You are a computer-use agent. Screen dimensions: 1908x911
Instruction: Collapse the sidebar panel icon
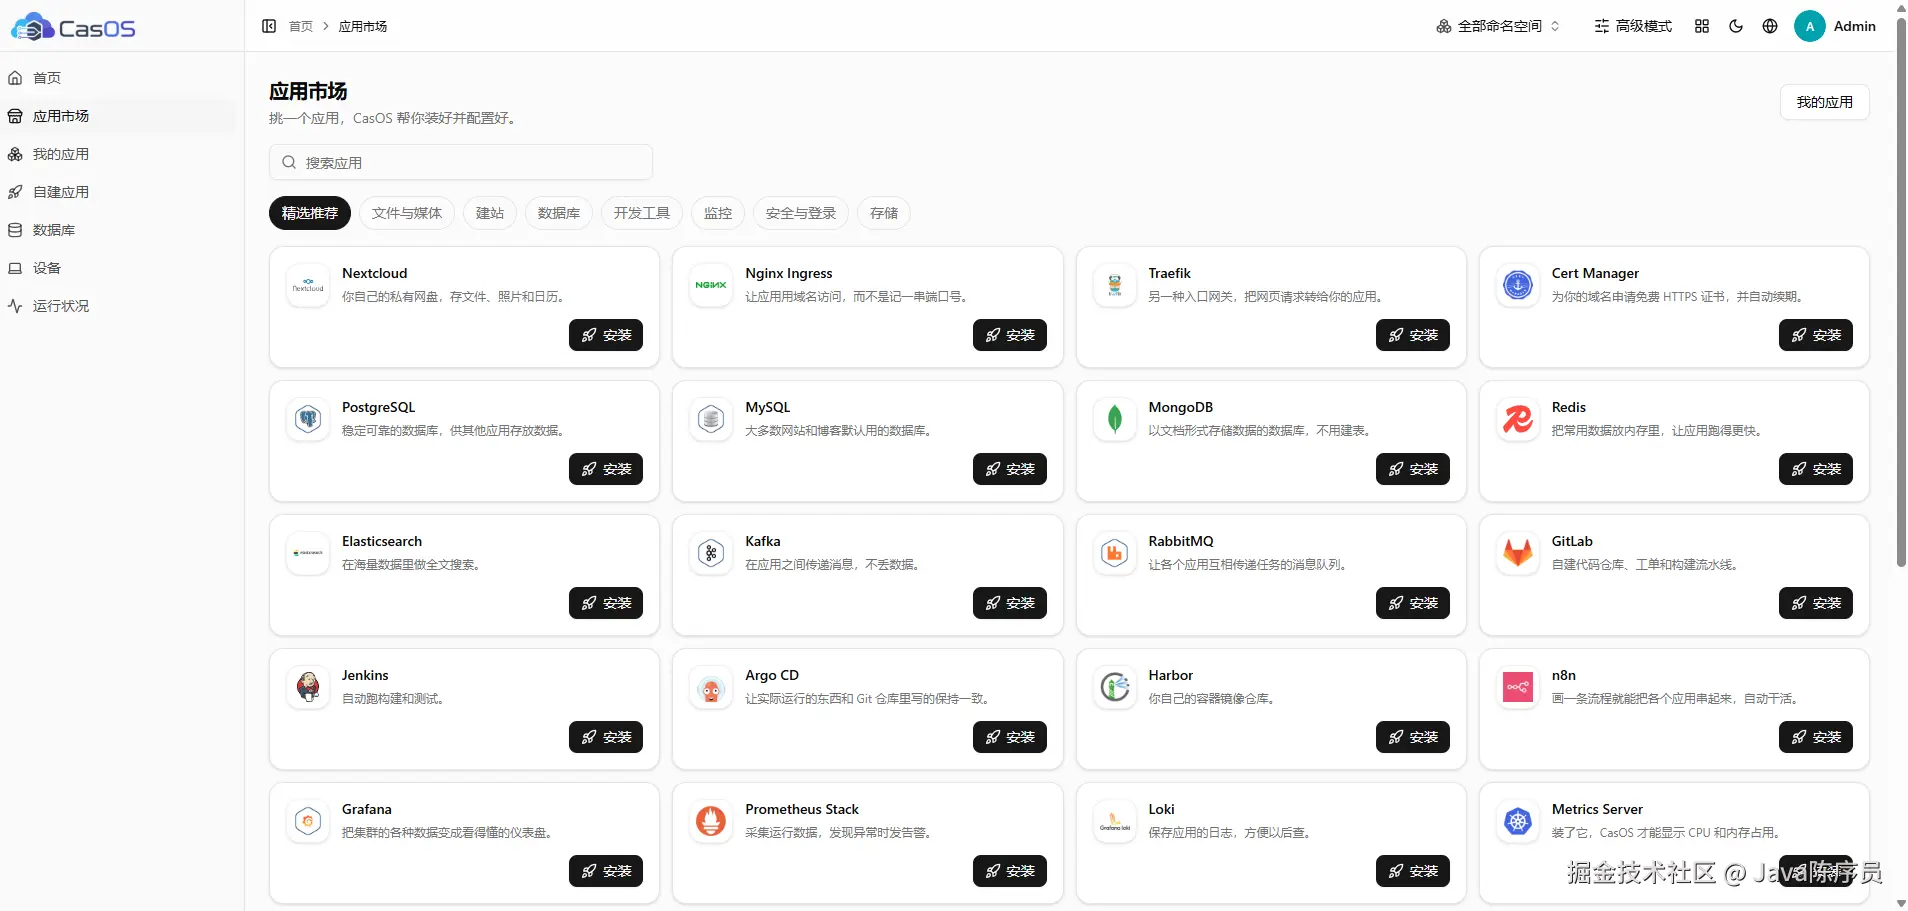click(269, 26)
